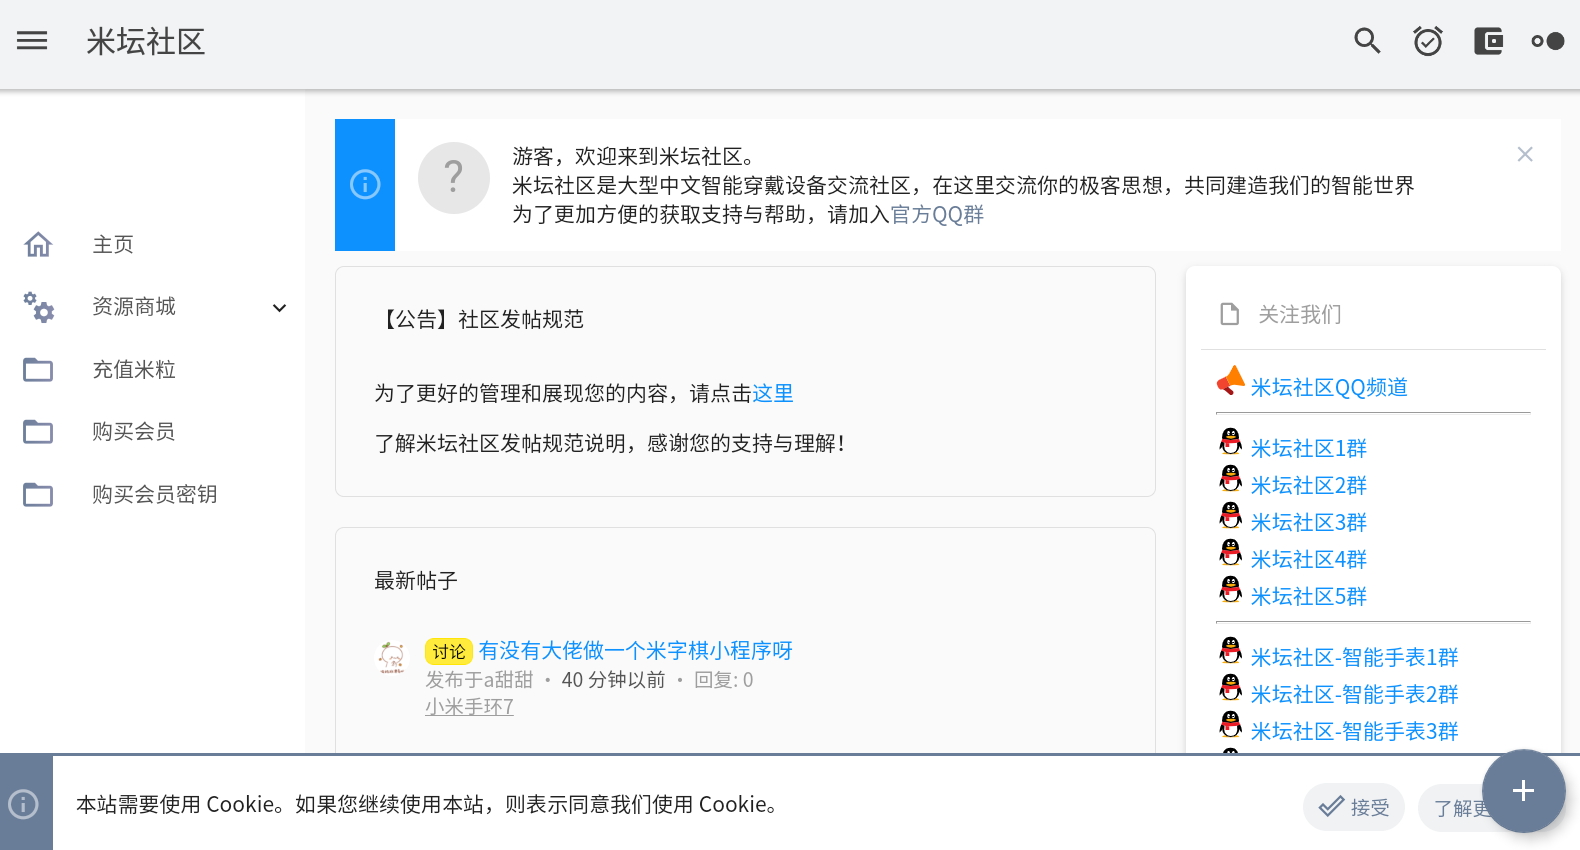Viewport: 1580px width, 850px height.
Task: Open the 米坛社区2群 link
Action: 1309,486
